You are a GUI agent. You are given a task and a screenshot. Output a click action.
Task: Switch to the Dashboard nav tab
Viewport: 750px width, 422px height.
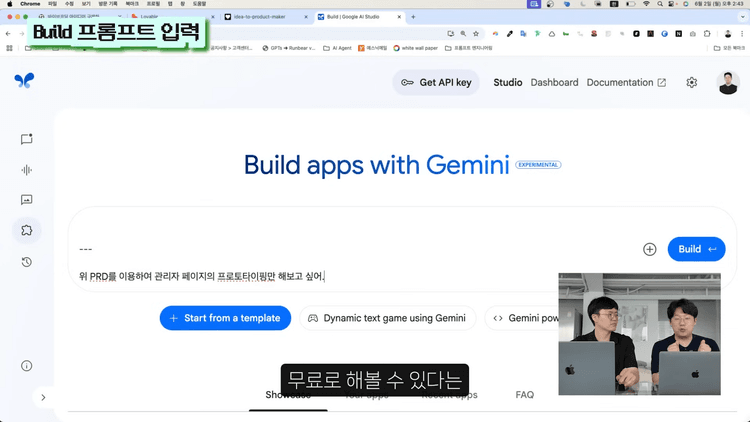(x=554, y=83)
